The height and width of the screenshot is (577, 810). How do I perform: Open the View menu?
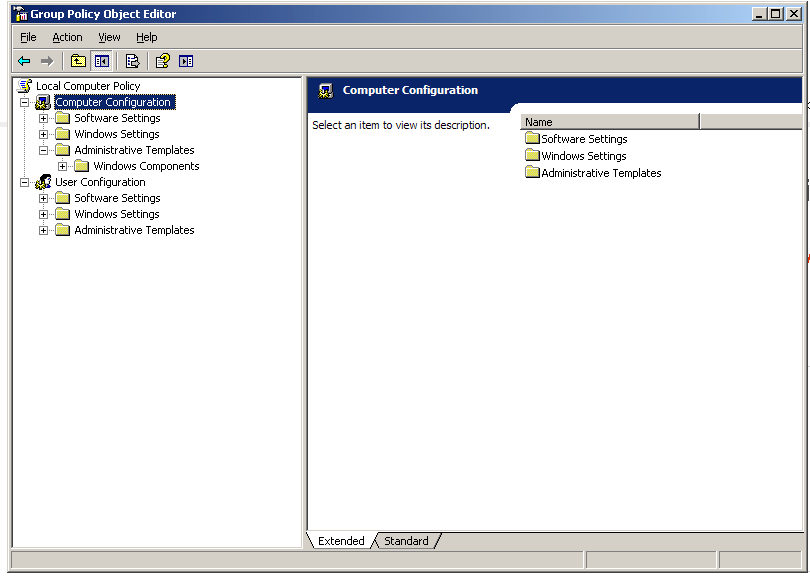click(109, 37)
